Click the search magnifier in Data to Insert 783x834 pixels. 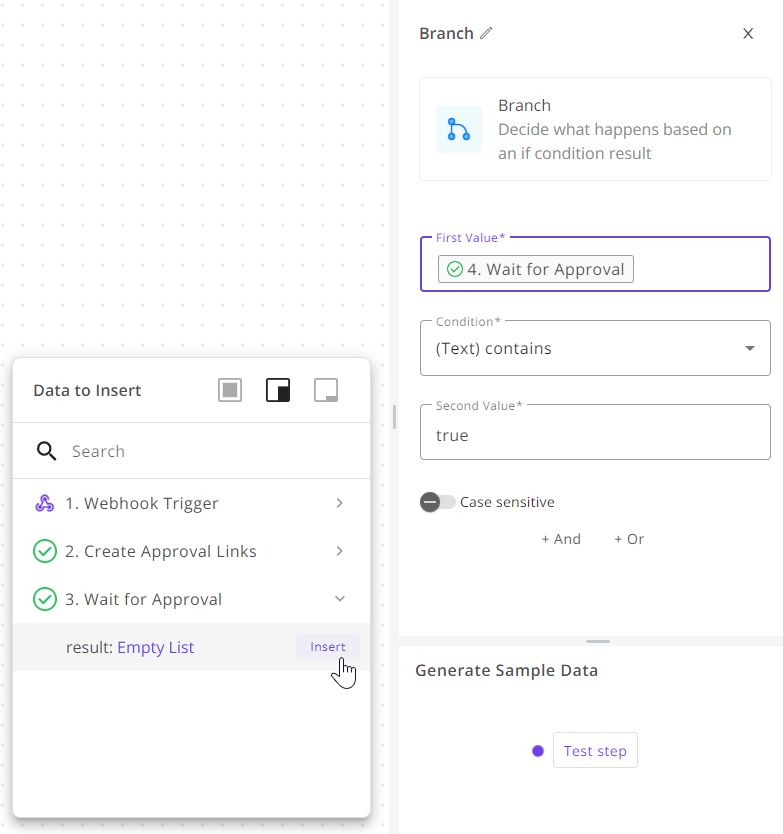point(46,451)
